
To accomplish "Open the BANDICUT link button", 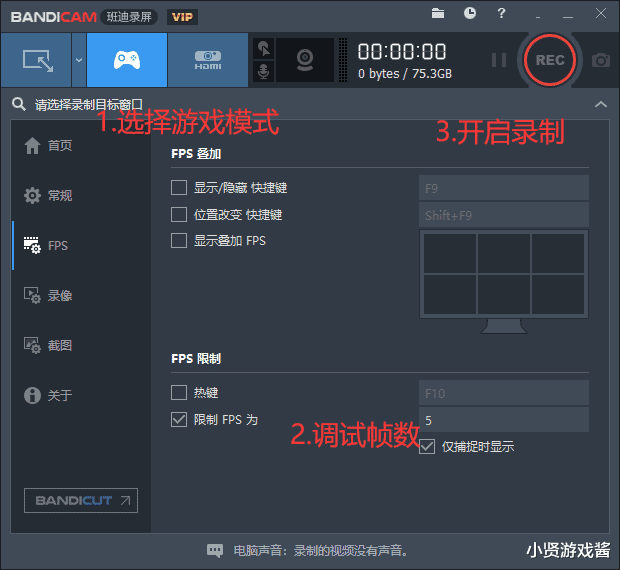I will (81, 500).
